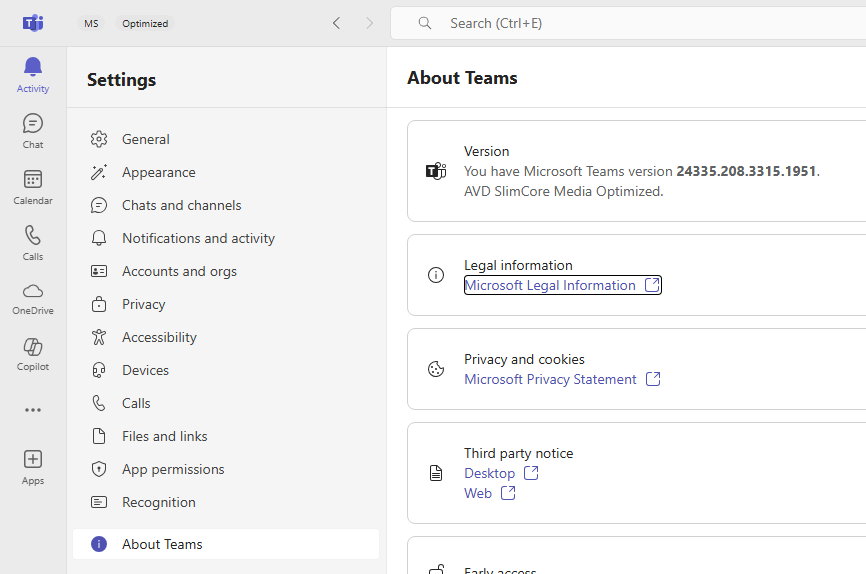
Task: Launch Copilot from the sidebar
Action: click(x=33, y=353)
